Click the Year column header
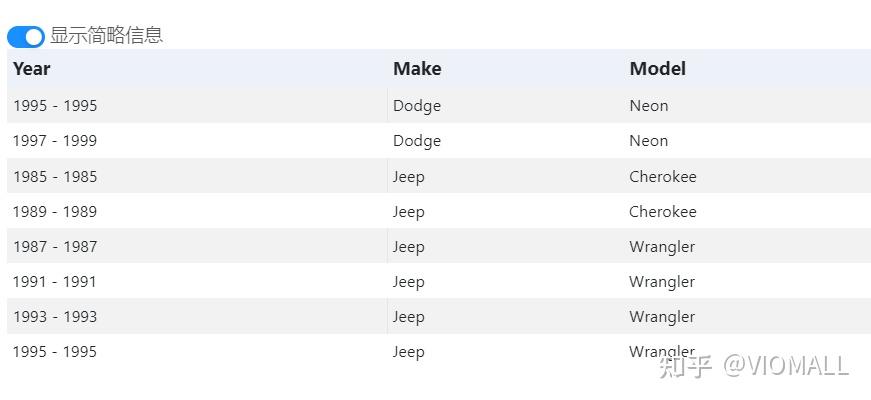 (32, 69)
